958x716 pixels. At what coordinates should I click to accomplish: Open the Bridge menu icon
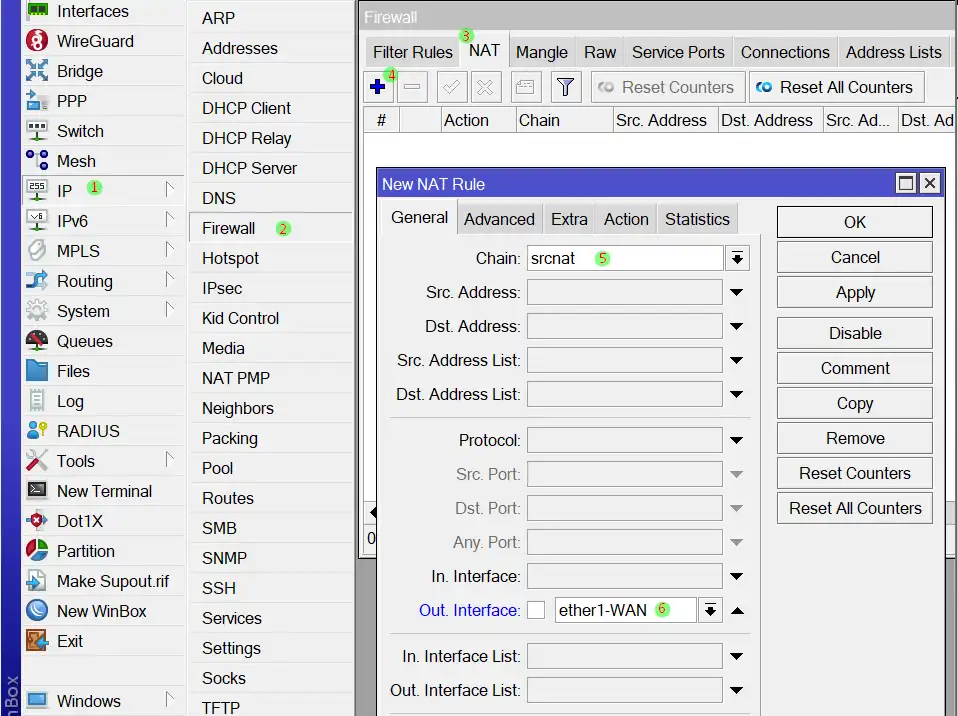[x=37, y=71]
